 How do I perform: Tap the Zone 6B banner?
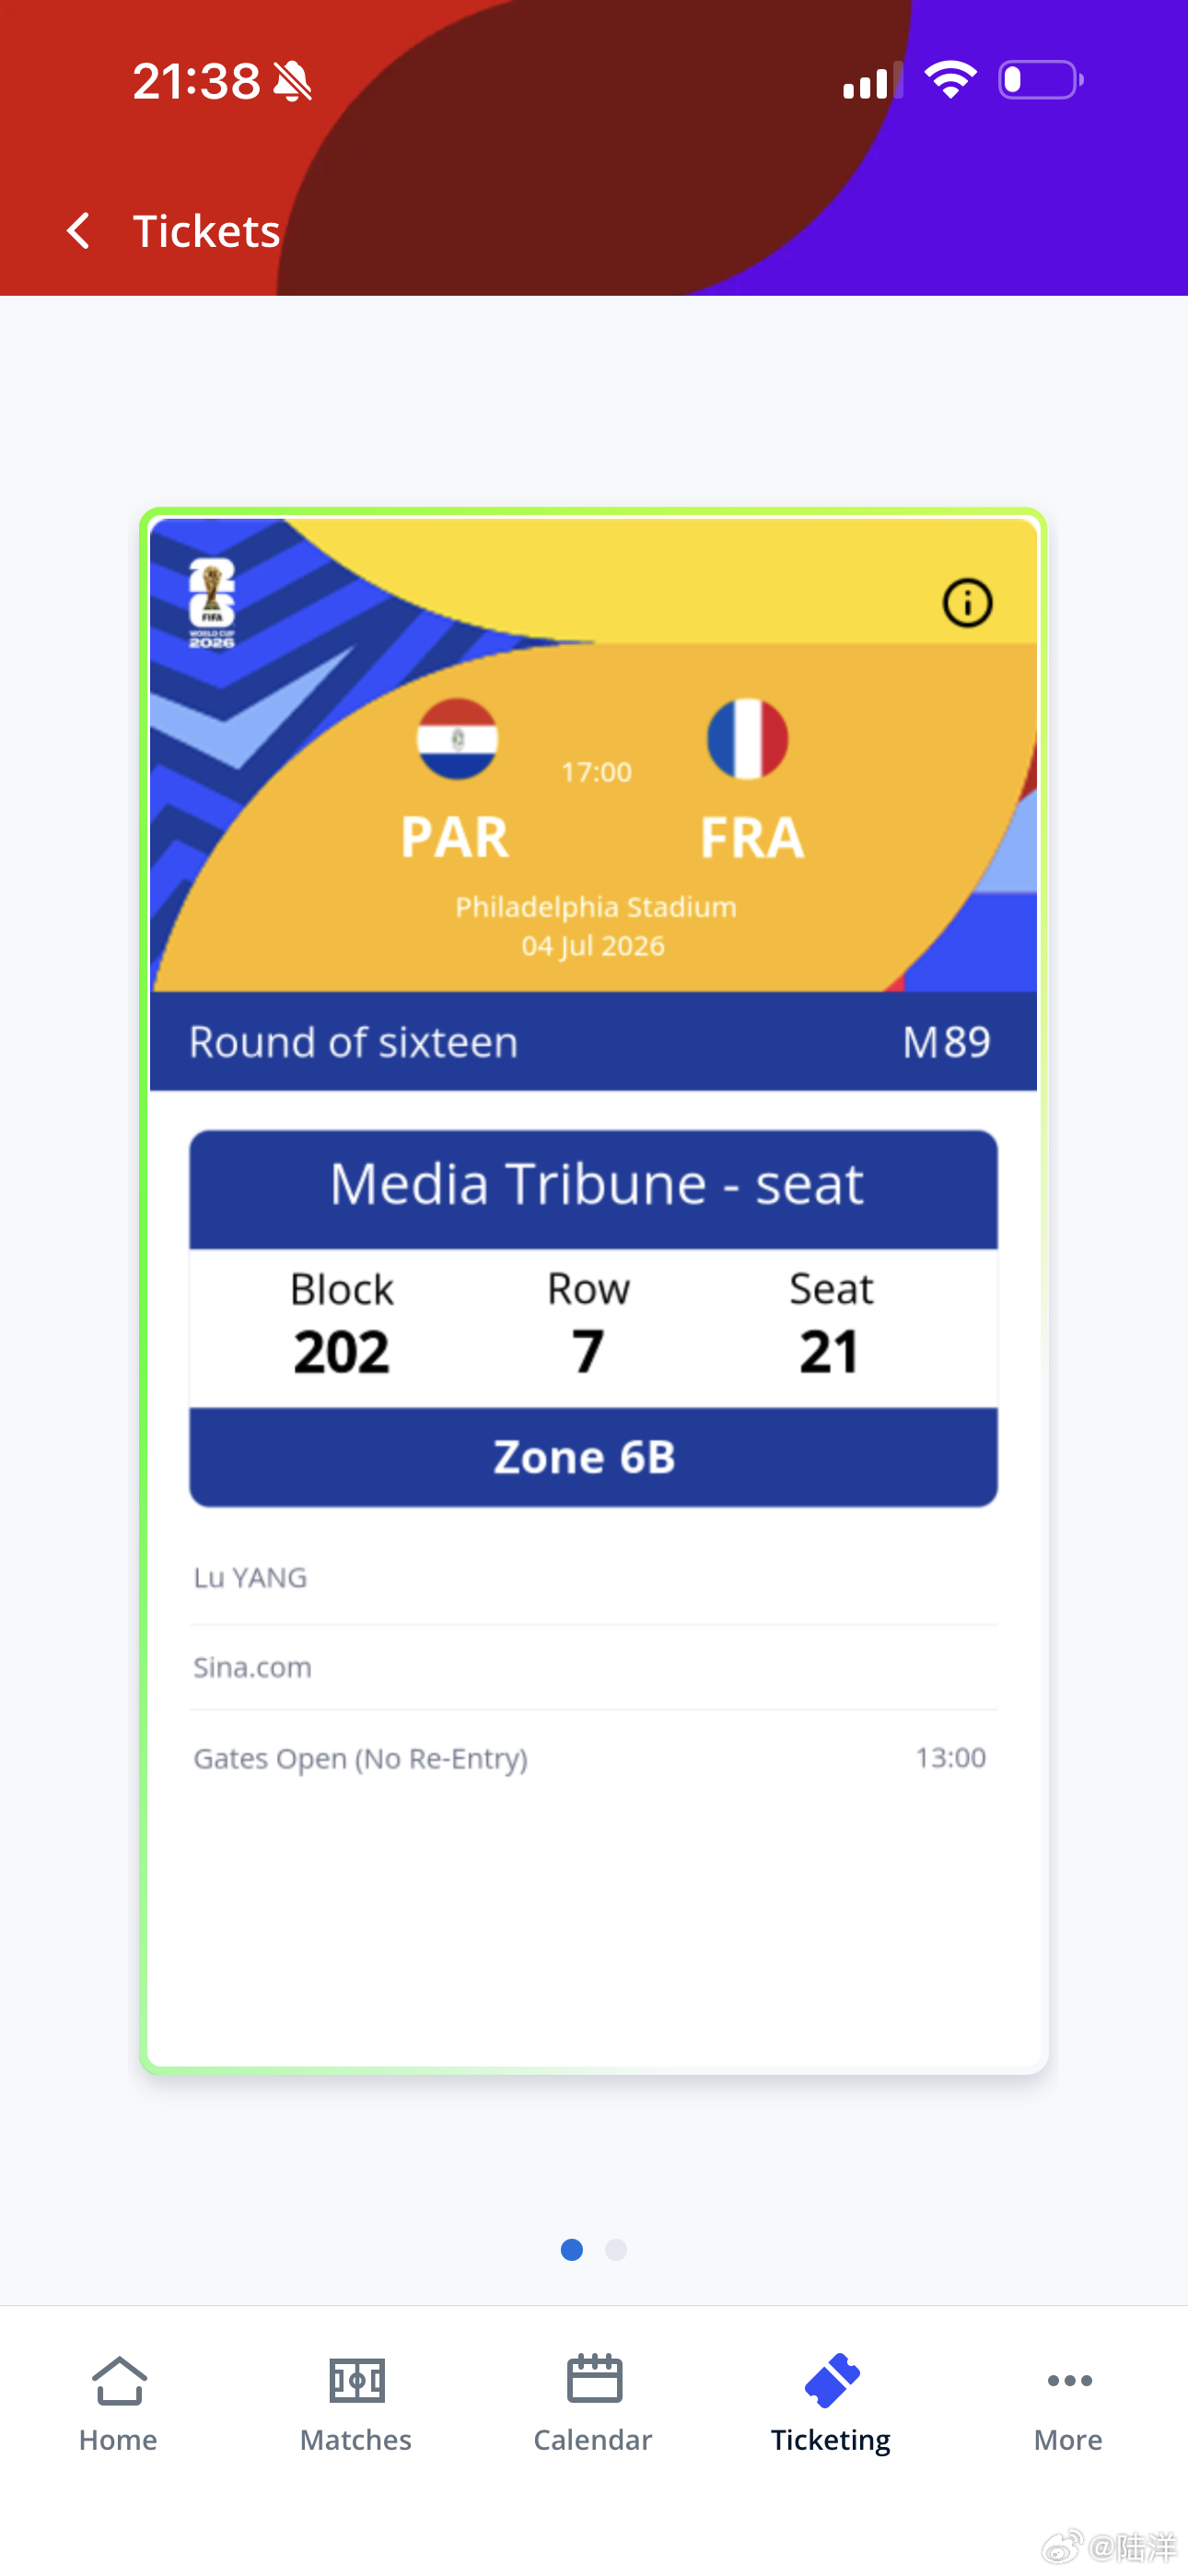click(593, 1457)
